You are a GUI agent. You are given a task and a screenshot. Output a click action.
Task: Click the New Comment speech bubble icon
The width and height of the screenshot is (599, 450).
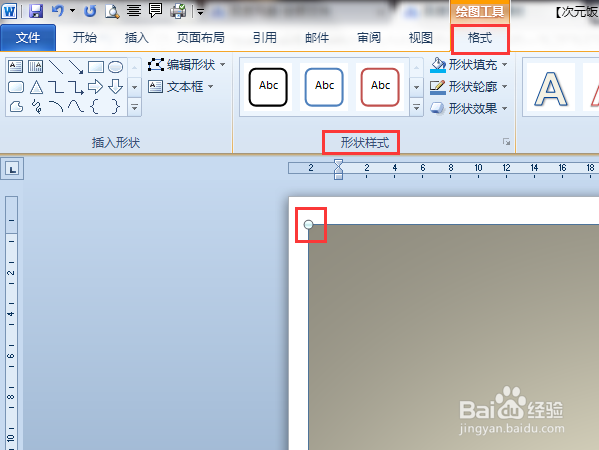point(155,10)
